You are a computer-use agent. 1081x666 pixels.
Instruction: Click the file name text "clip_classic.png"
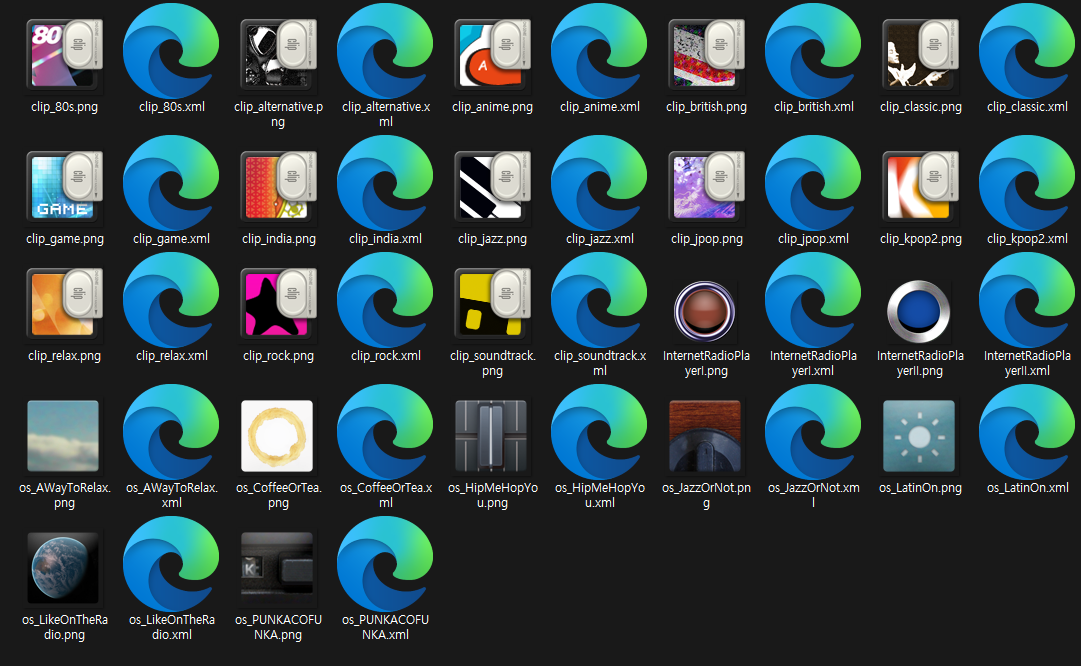[x=920, y=107]
